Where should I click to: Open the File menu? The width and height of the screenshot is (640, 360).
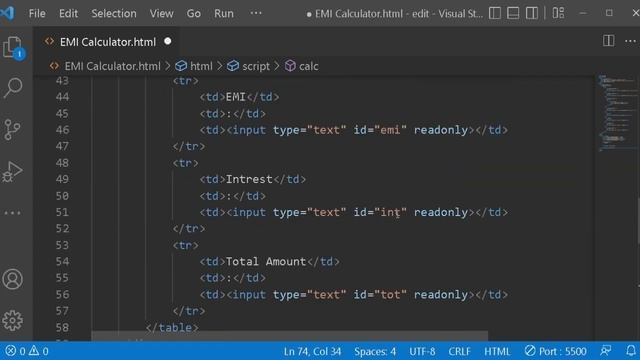tap(37, 13)
